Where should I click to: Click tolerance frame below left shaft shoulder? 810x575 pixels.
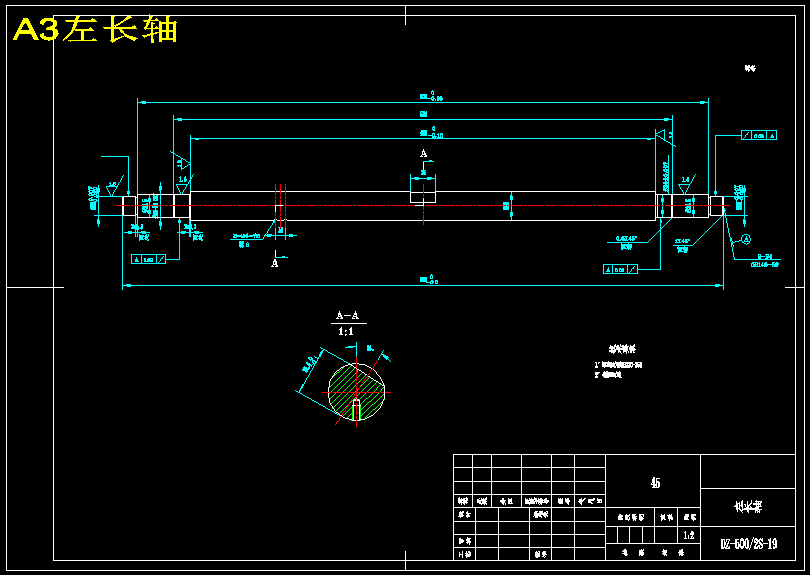tap(148, 259)
